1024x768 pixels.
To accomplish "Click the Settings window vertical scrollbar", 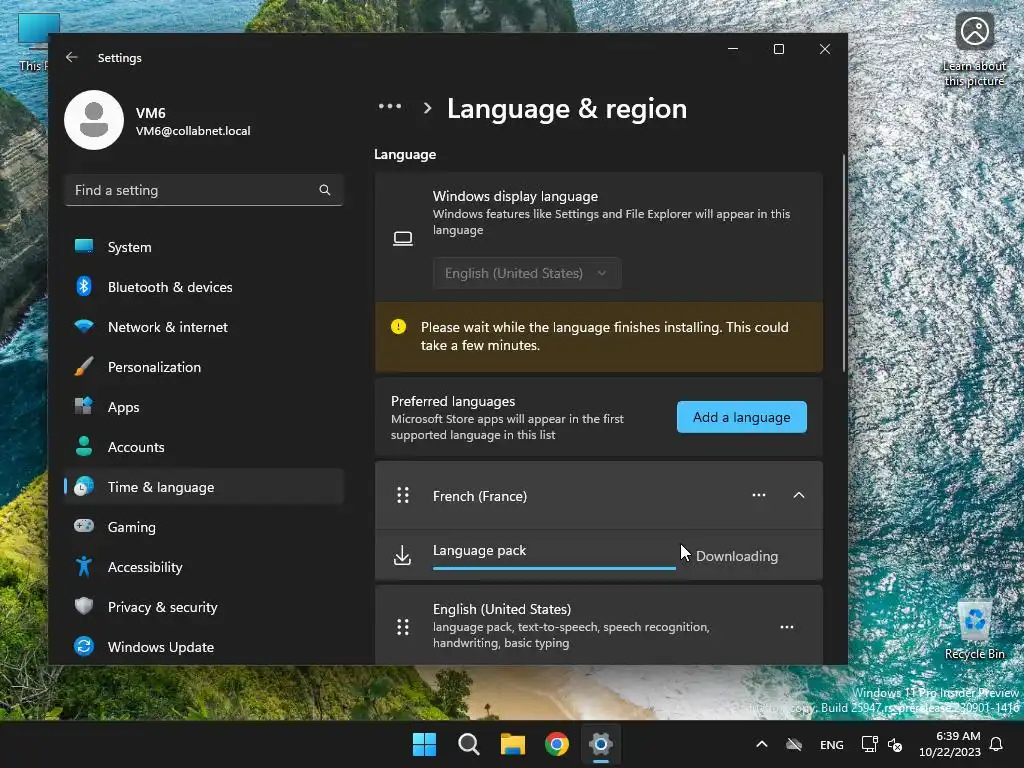I will (x=844, y=263).
